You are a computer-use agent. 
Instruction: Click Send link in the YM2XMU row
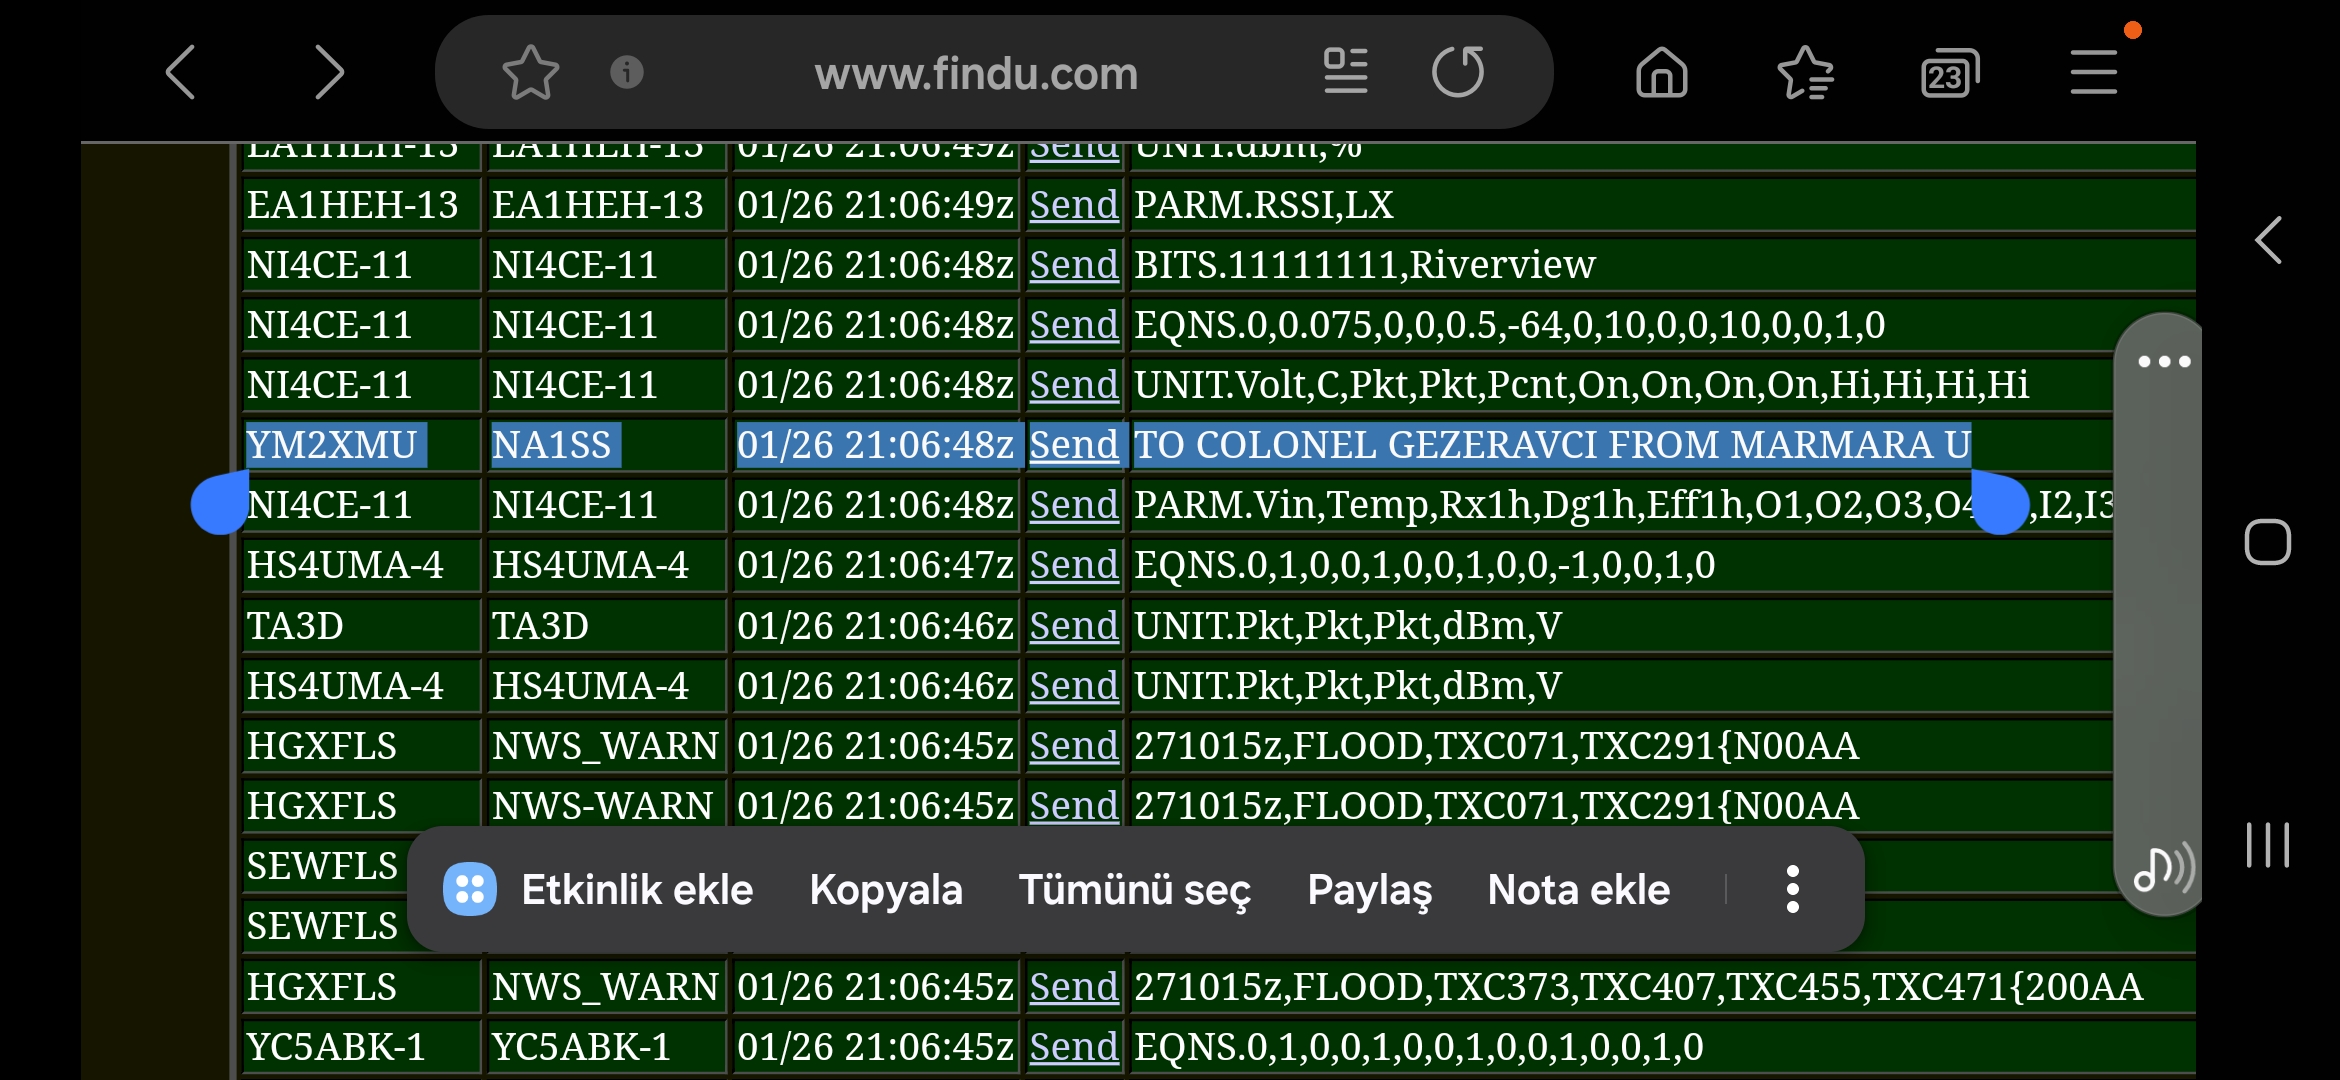pos(1074,445)
